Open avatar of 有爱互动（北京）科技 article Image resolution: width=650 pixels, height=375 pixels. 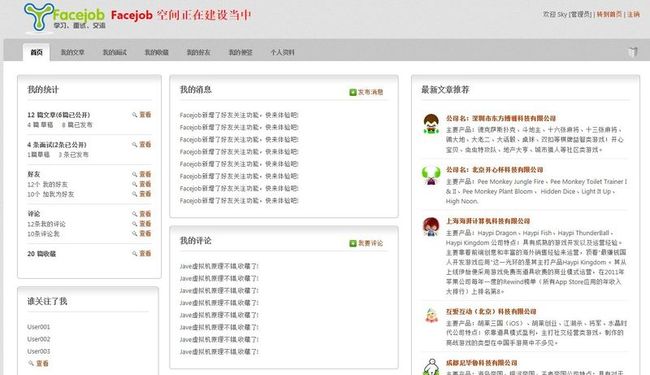pos(431,316)
